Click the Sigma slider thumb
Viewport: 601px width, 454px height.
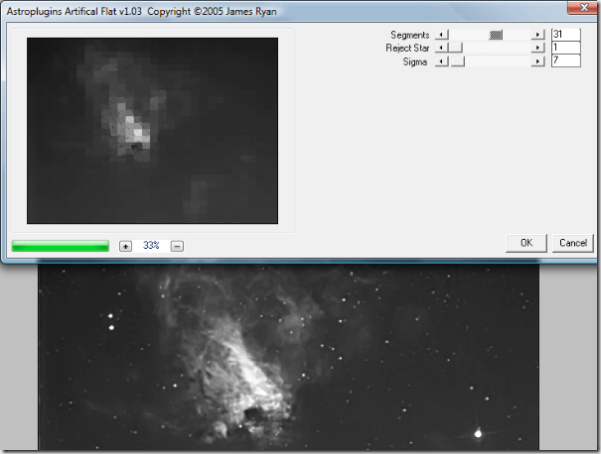pyautogui.click(x=458, y=61)
